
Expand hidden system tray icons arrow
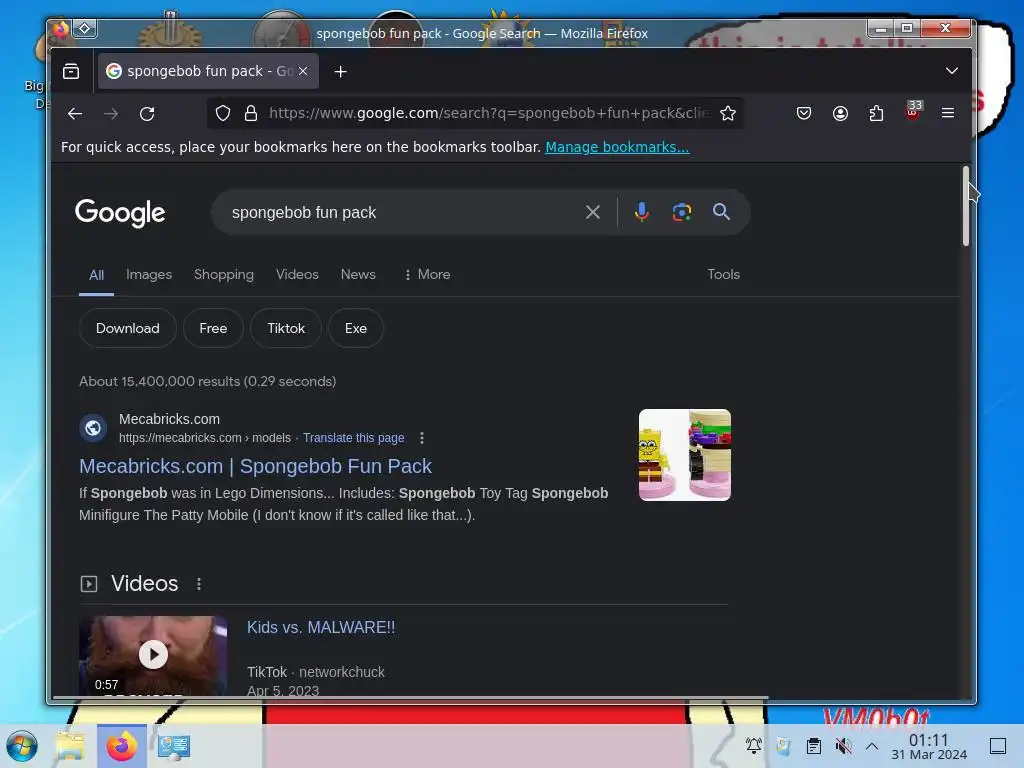pos(872,745)
